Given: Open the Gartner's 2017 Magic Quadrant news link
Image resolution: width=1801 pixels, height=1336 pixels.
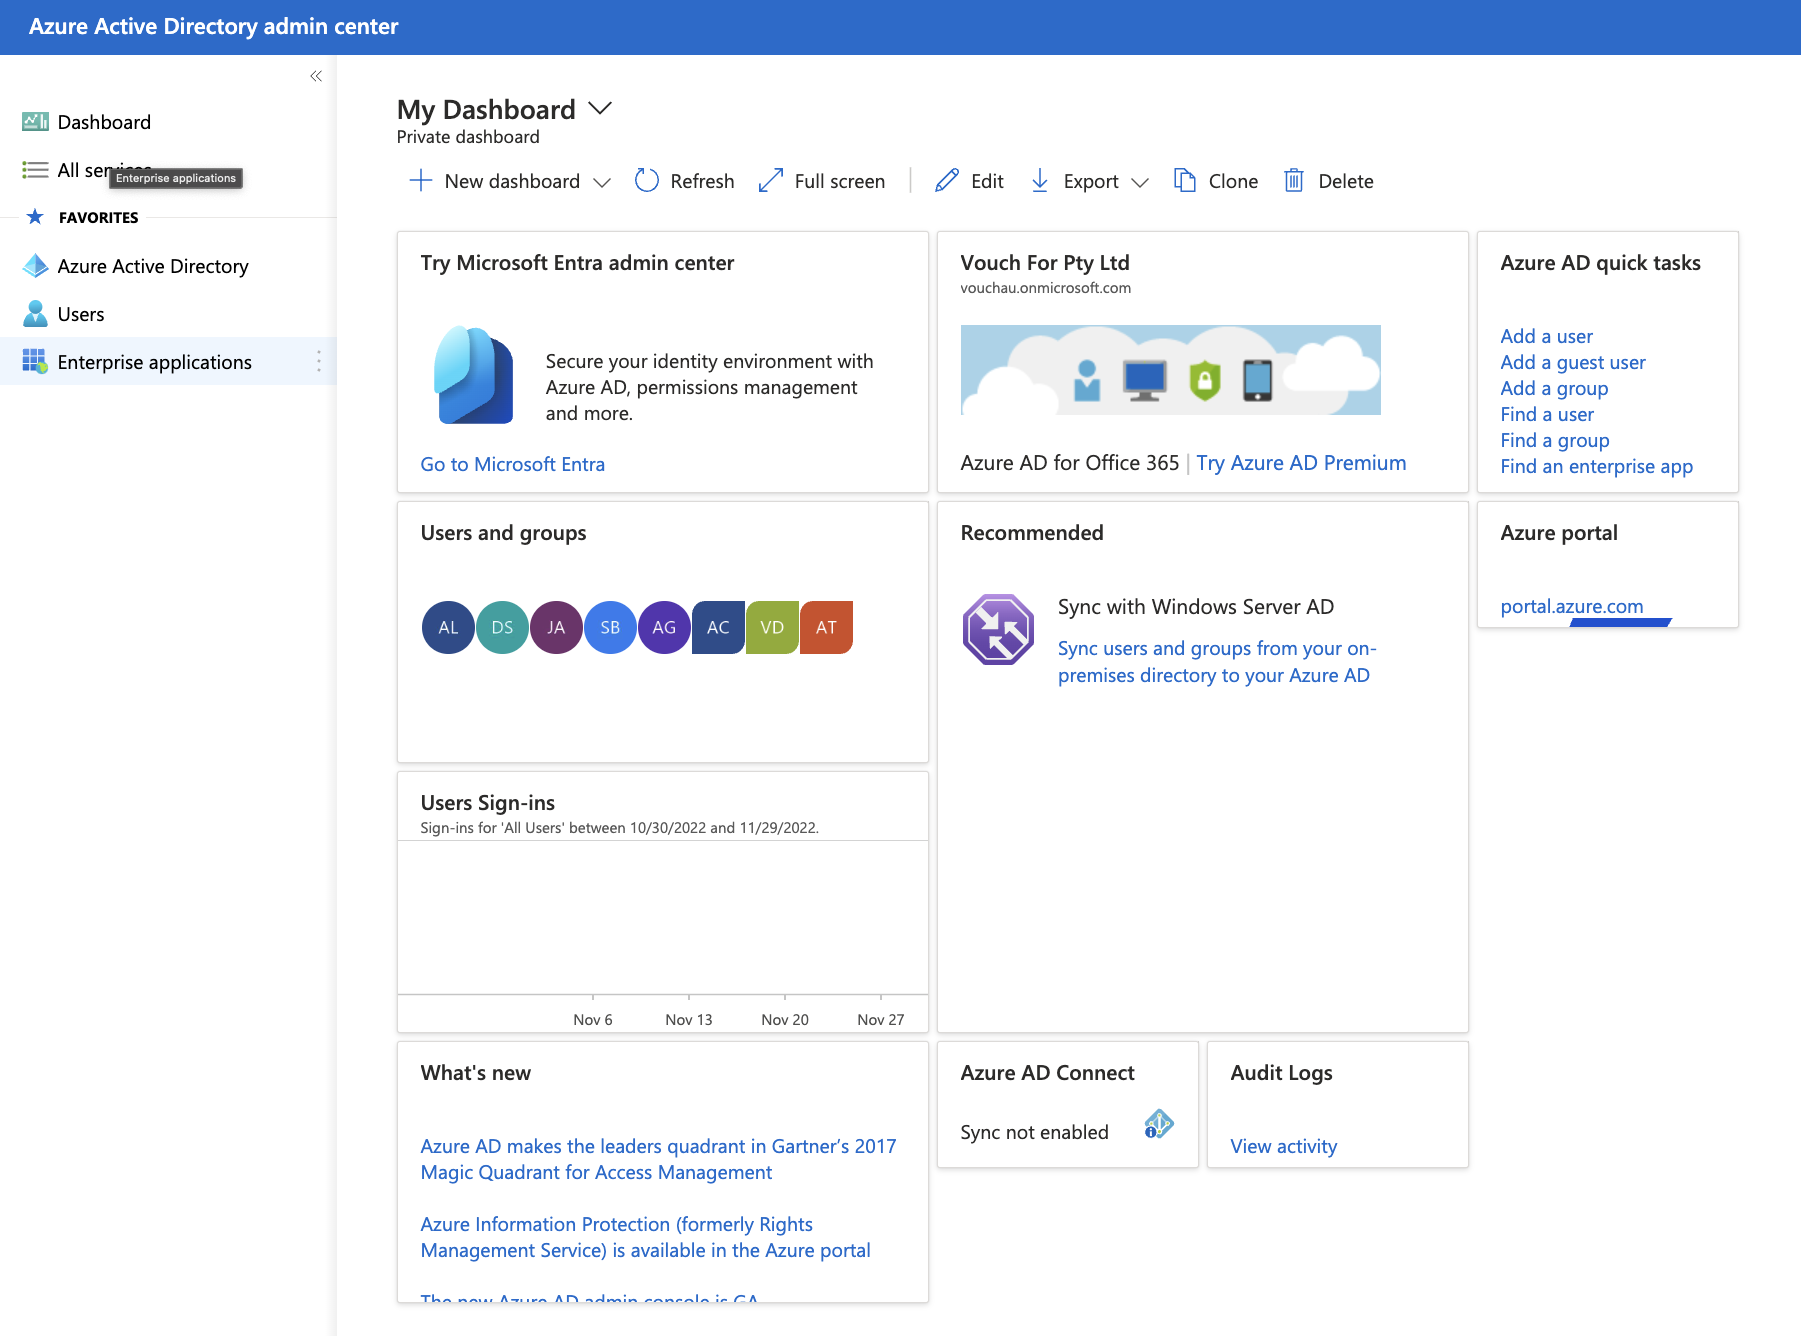Looking at the screenshot, I should (x=658, y=1159).
